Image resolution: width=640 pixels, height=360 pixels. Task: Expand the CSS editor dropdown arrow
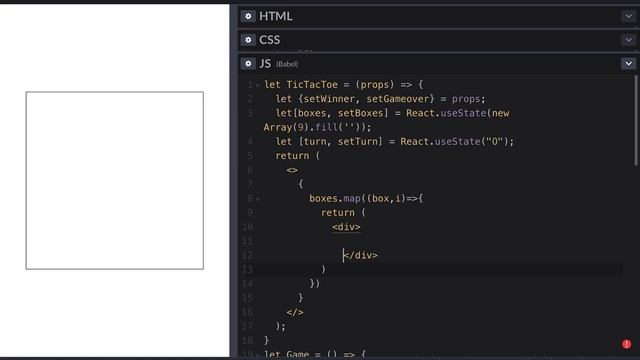(x=629, y=40)
